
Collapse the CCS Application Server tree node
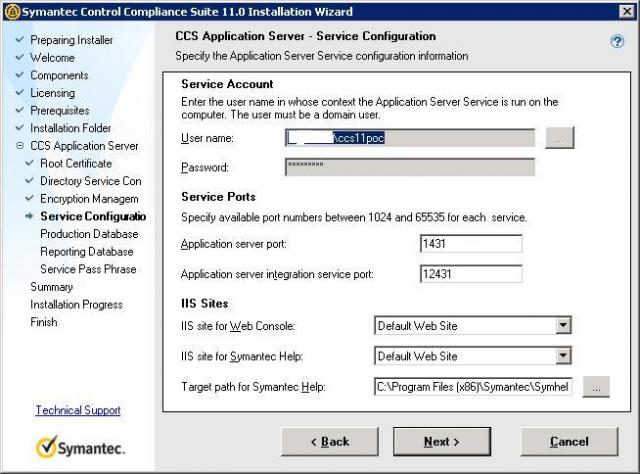pos(20,145)
